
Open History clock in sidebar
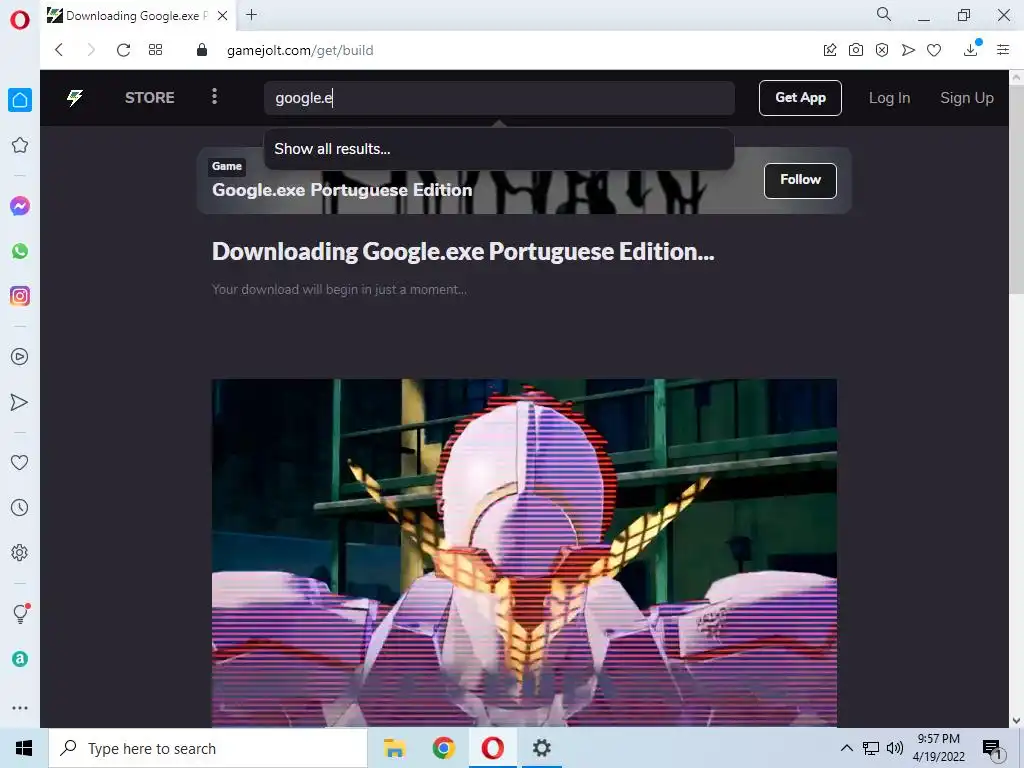(x=20, y=507)
